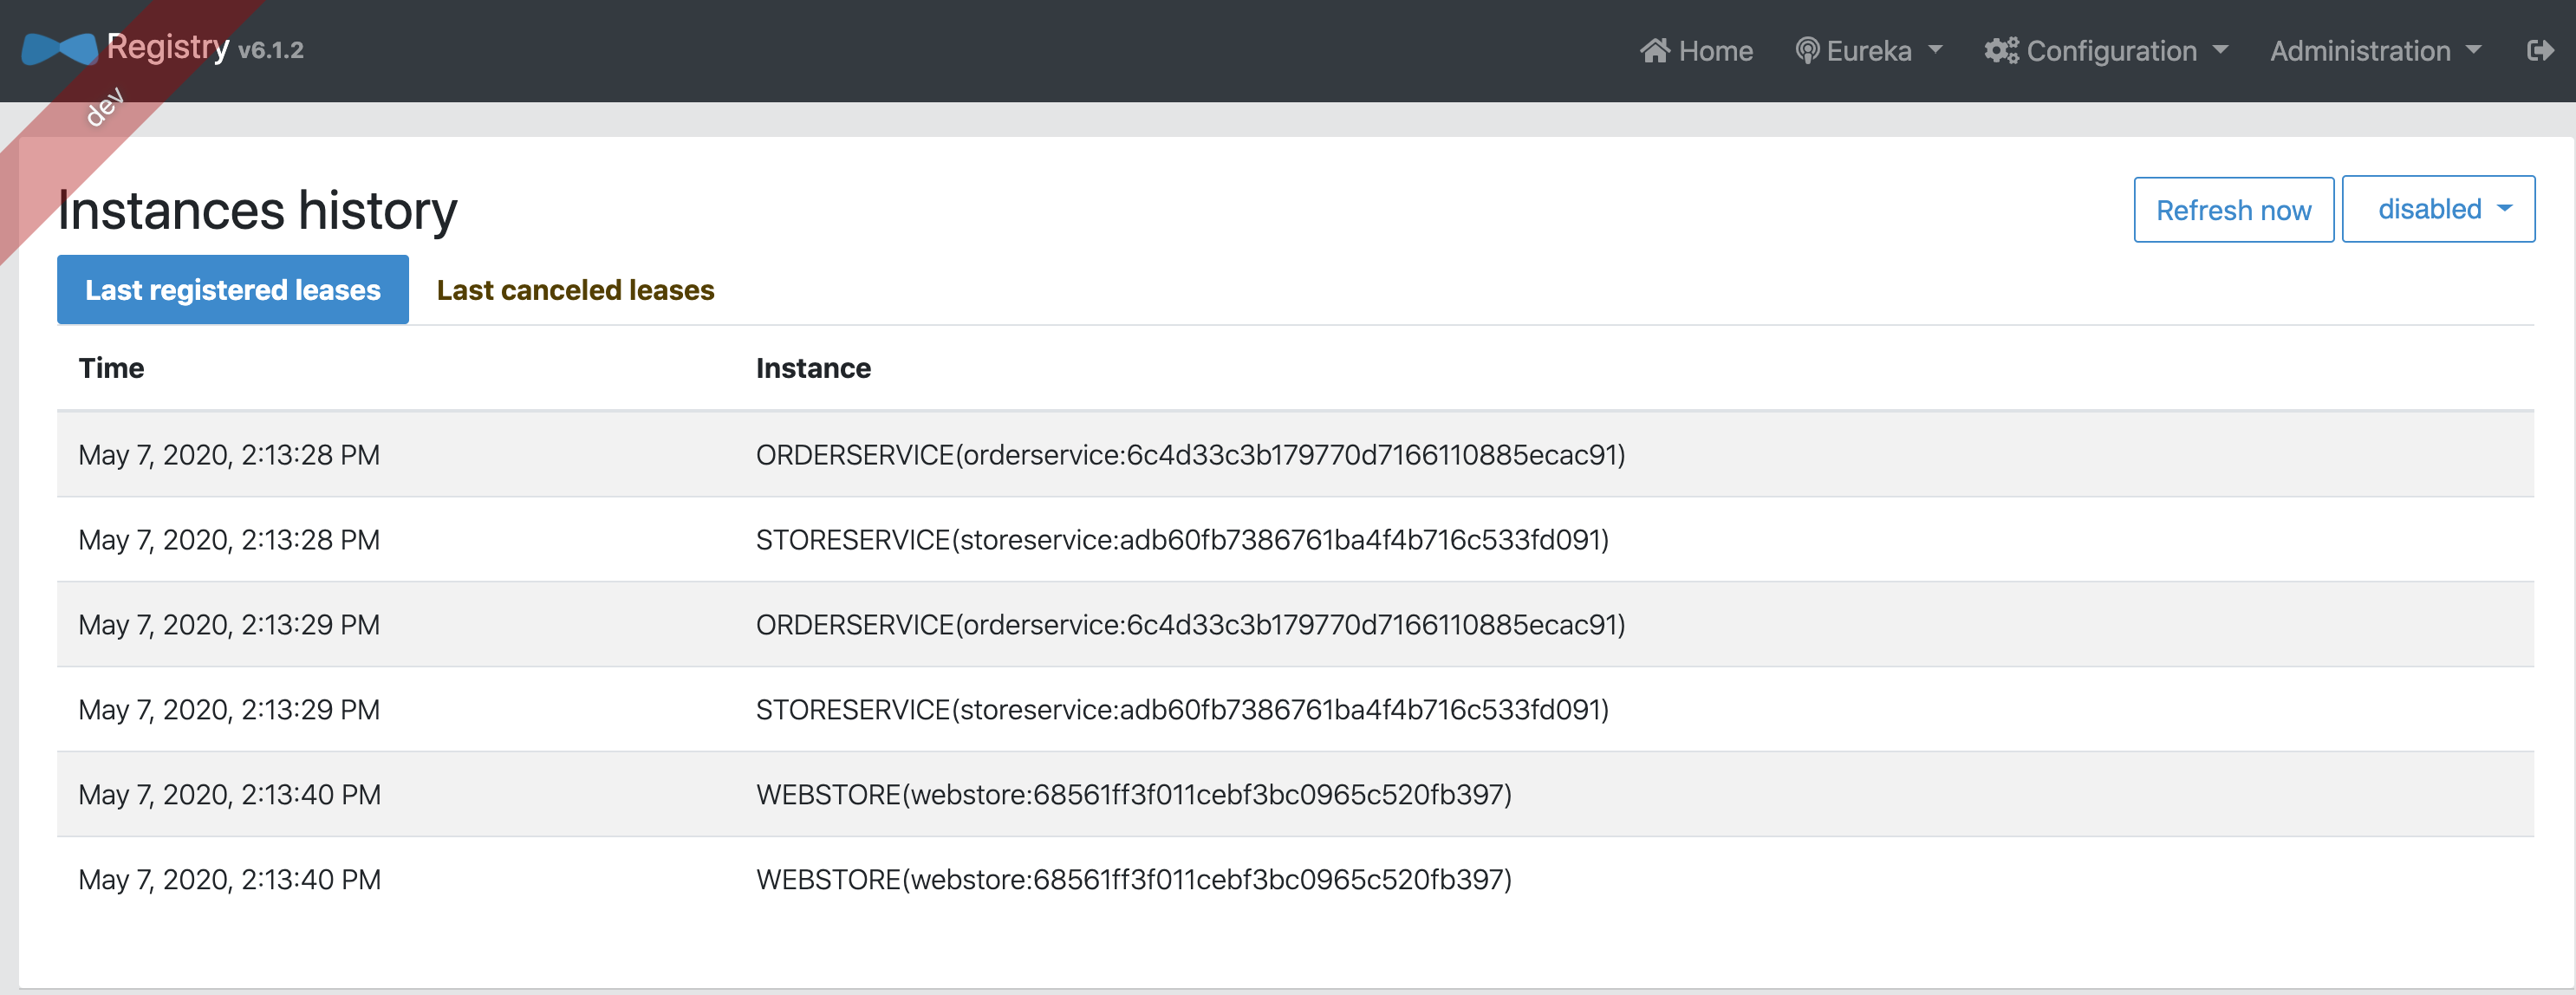
Task: Click the Instance column header
Action: [x=812, y=368]
